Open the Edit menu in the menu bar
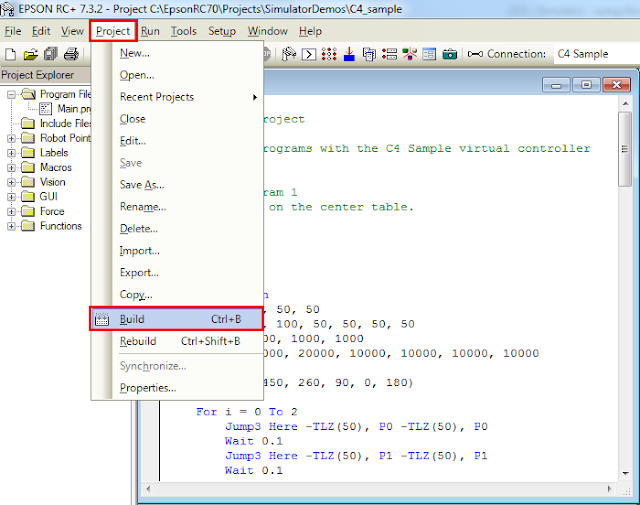 pos(41,31)
